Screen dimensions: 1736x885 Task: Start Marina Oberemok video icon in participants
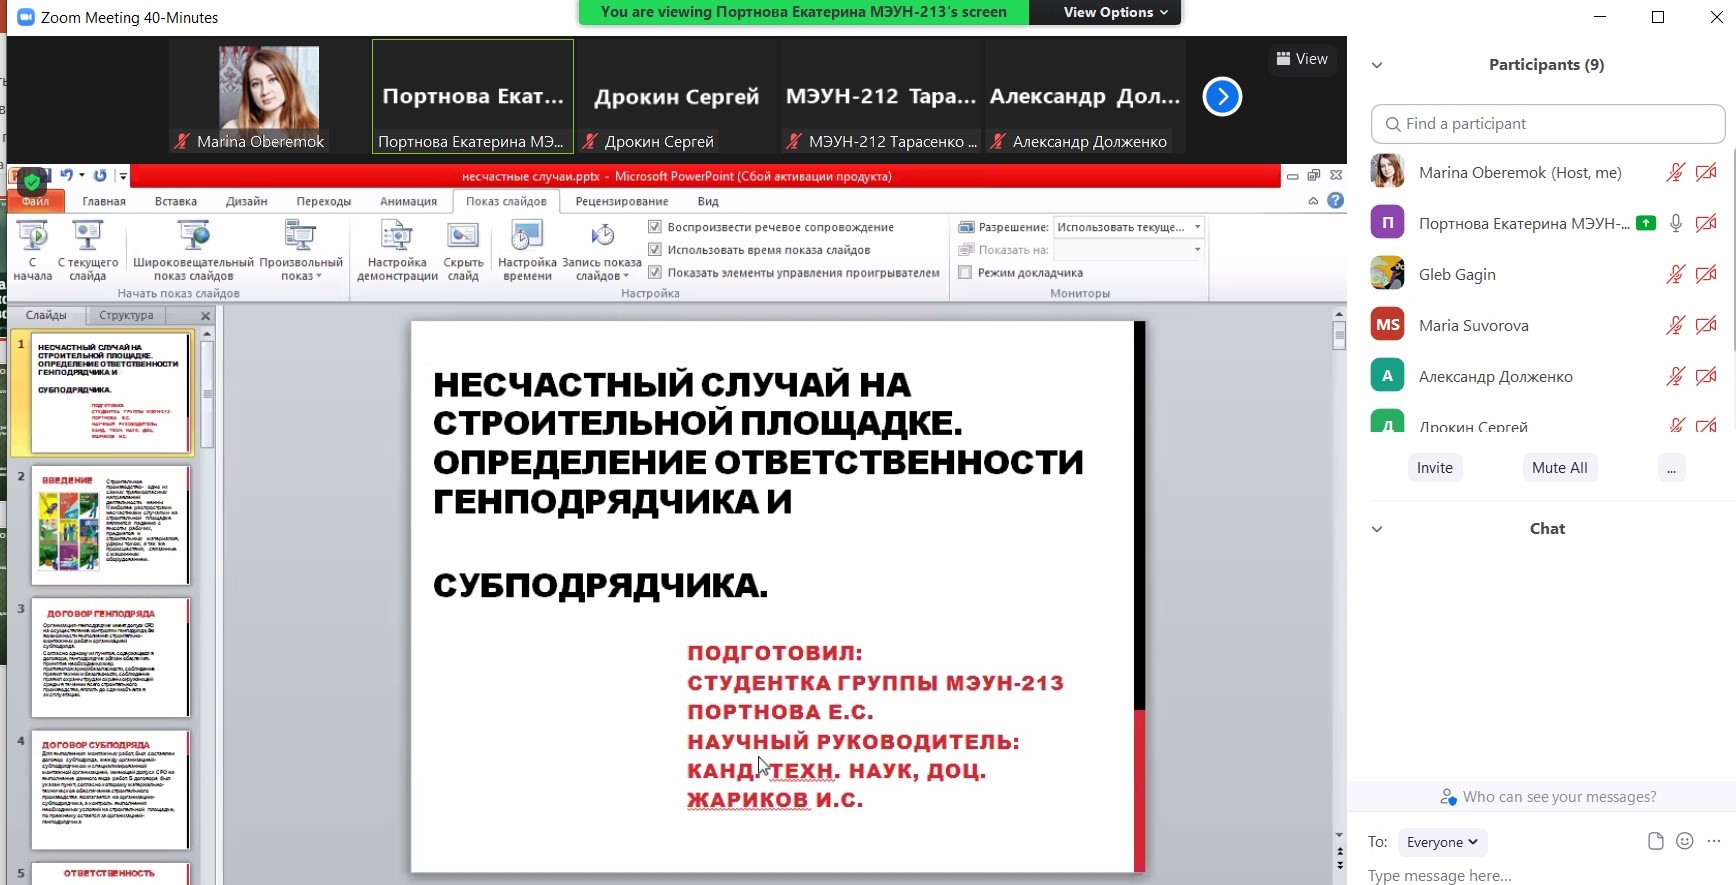[x=1706, y=172]
